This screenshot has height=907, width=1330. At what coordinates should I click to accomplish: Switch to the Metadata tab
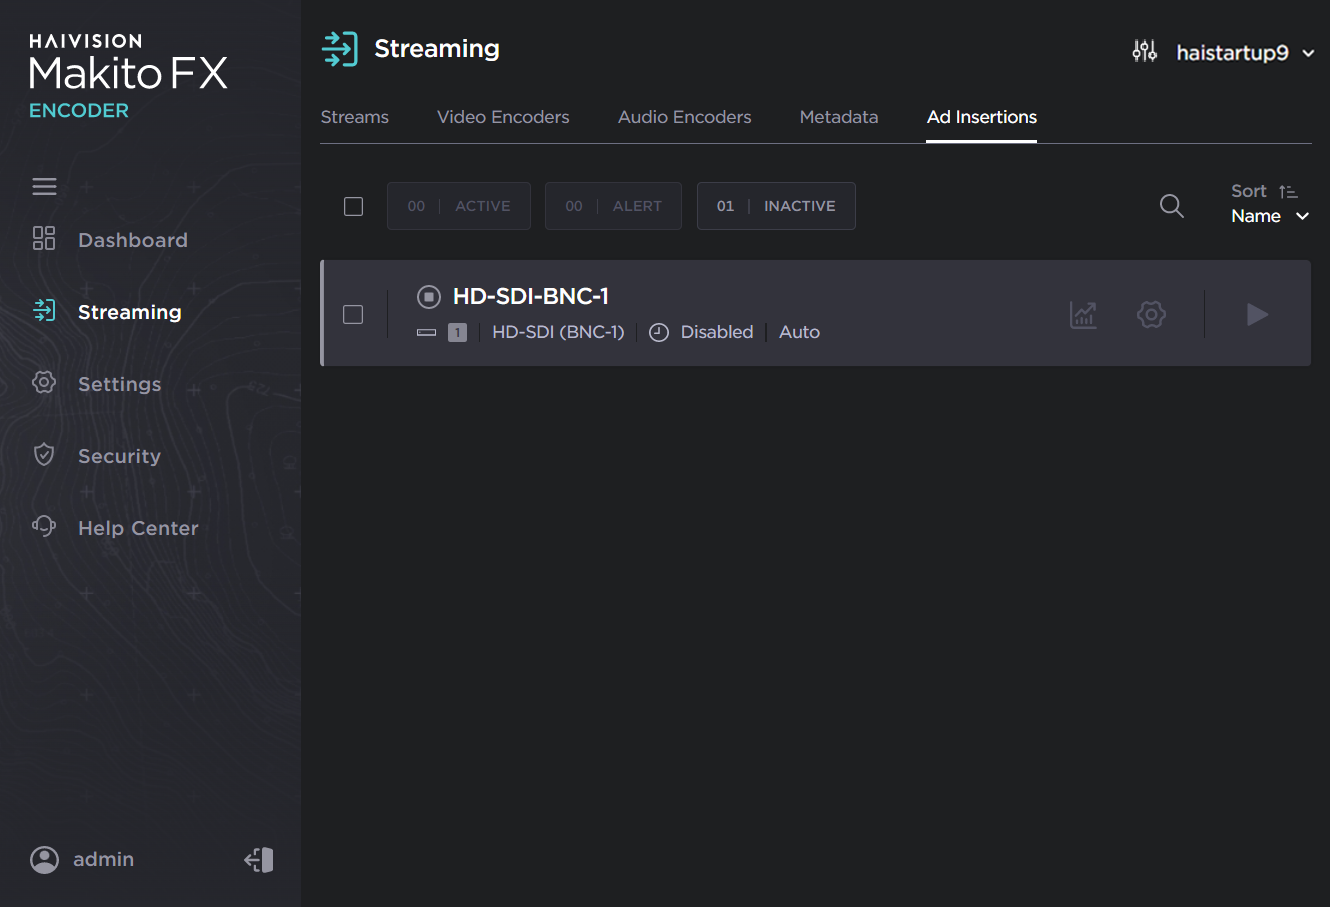(x=838, y=117)
